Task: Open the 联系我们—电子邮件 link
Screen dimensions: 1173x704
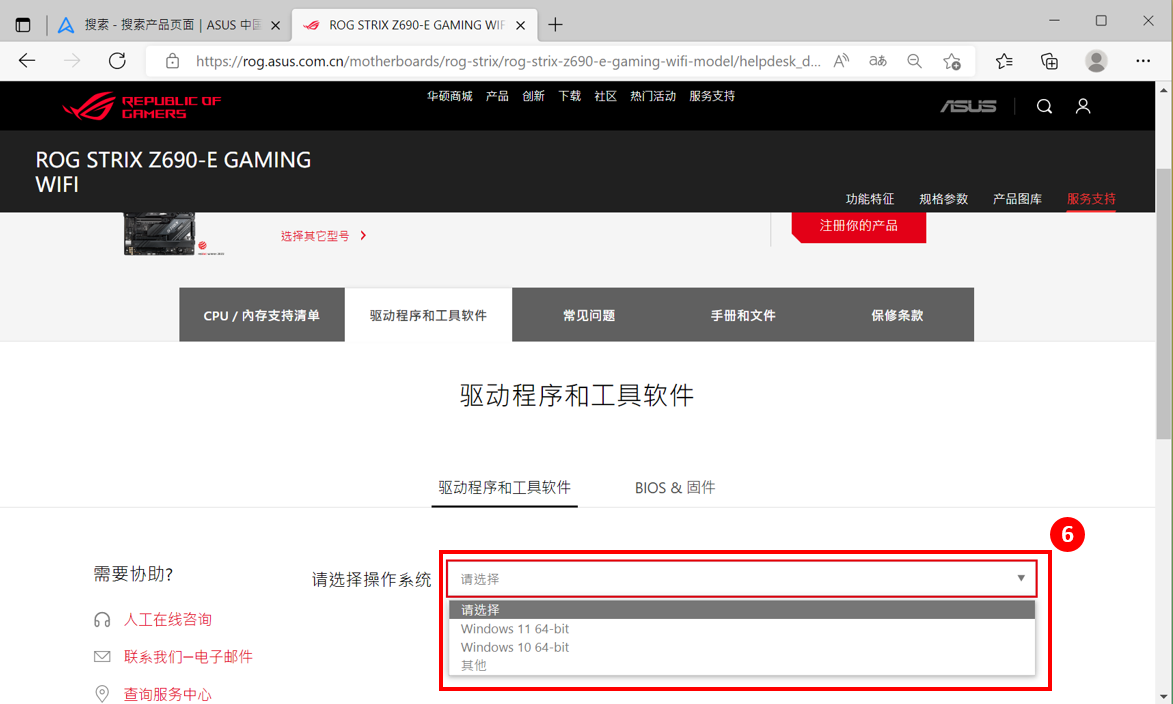Action: (188, 656)
